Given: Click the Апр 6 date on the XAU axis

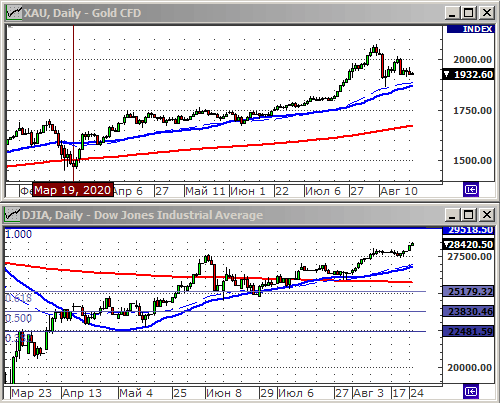Looking at the screenshot, I should tap(128, 191).
